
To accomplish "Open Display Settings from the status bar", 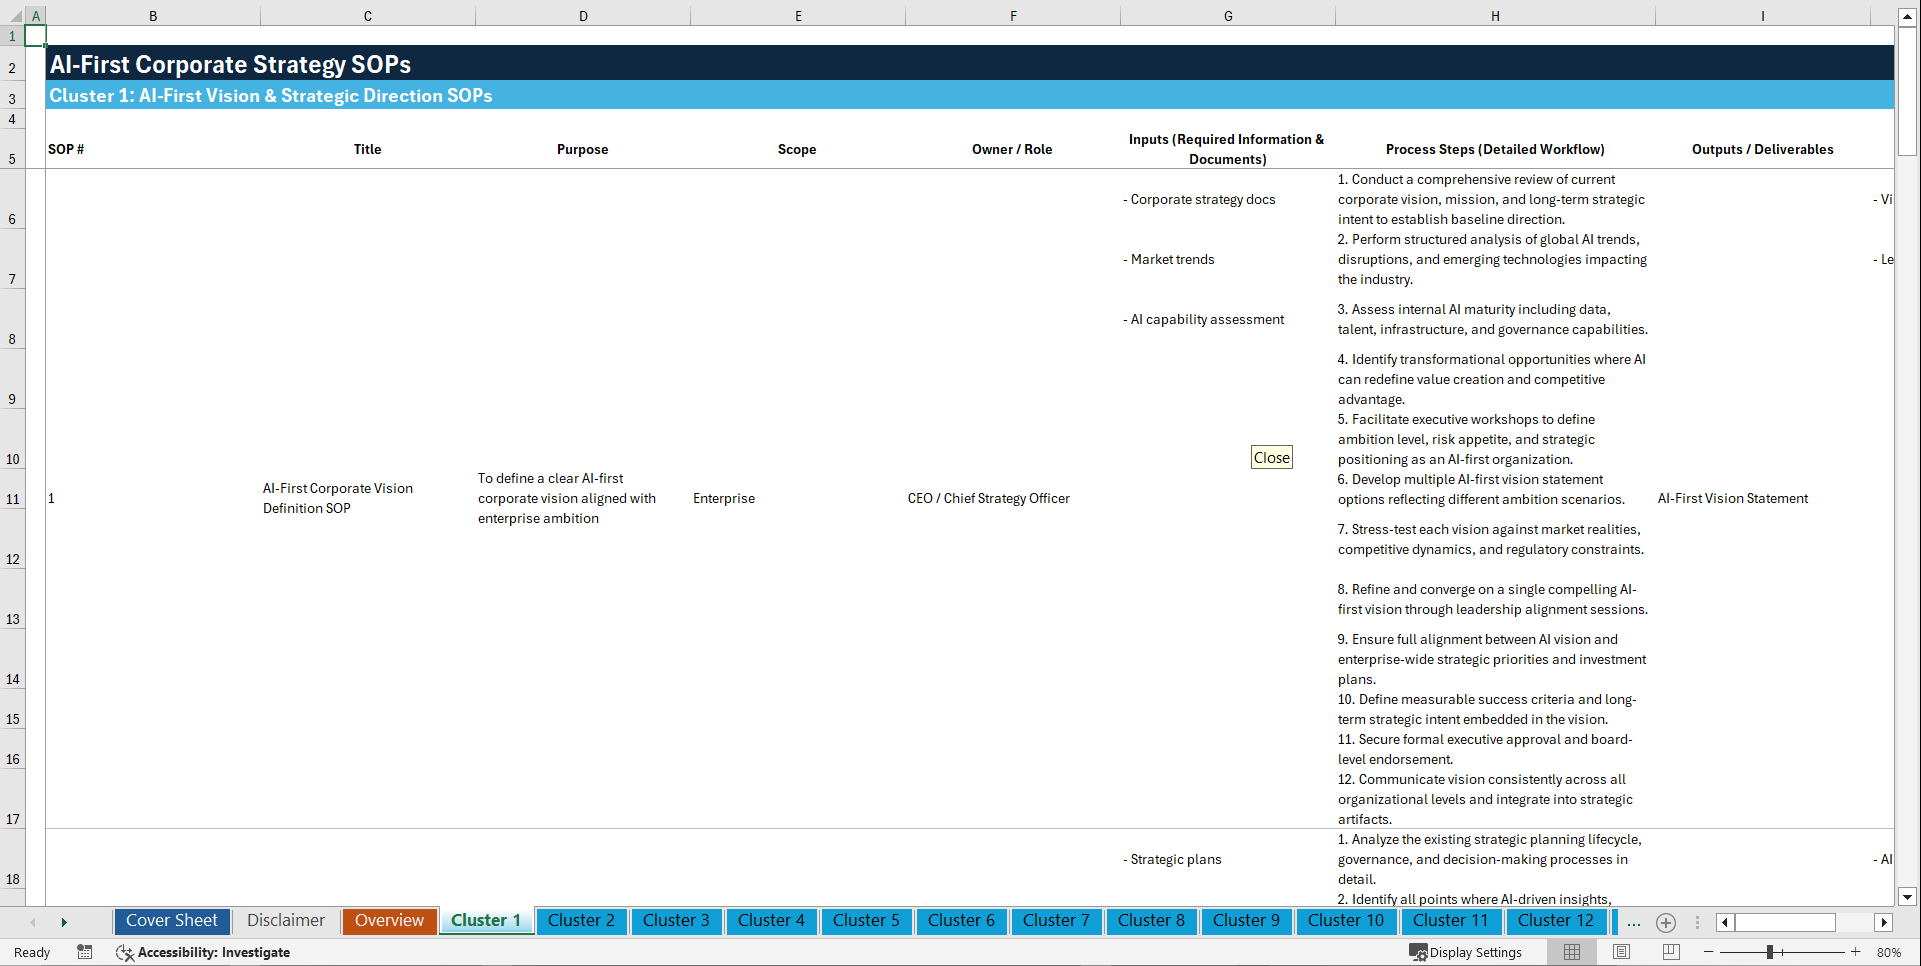I will pos(1466,952).
